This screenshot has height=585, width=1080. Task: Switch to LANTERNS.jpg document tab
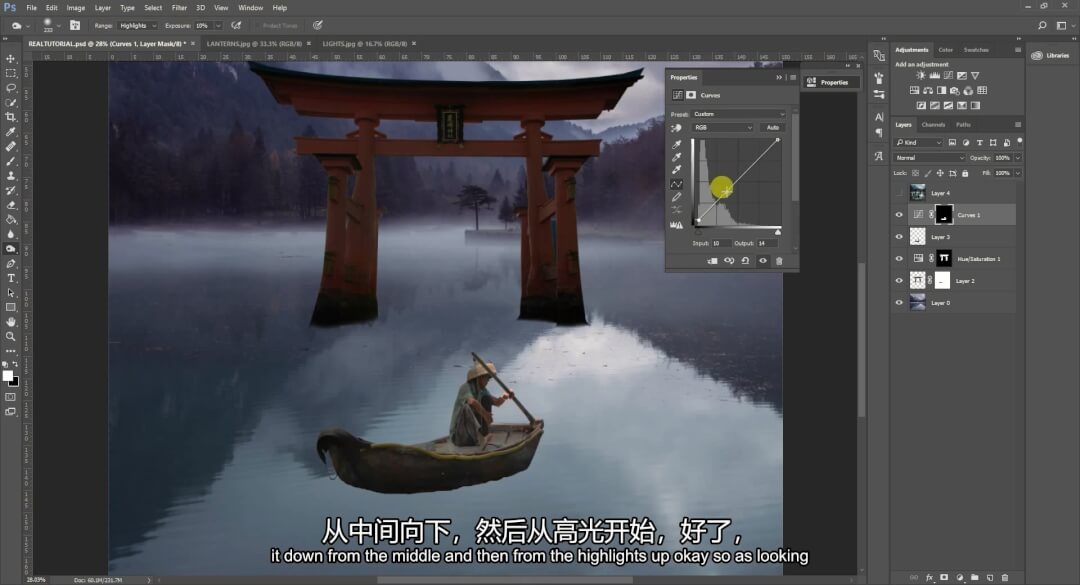pos(254,43)
